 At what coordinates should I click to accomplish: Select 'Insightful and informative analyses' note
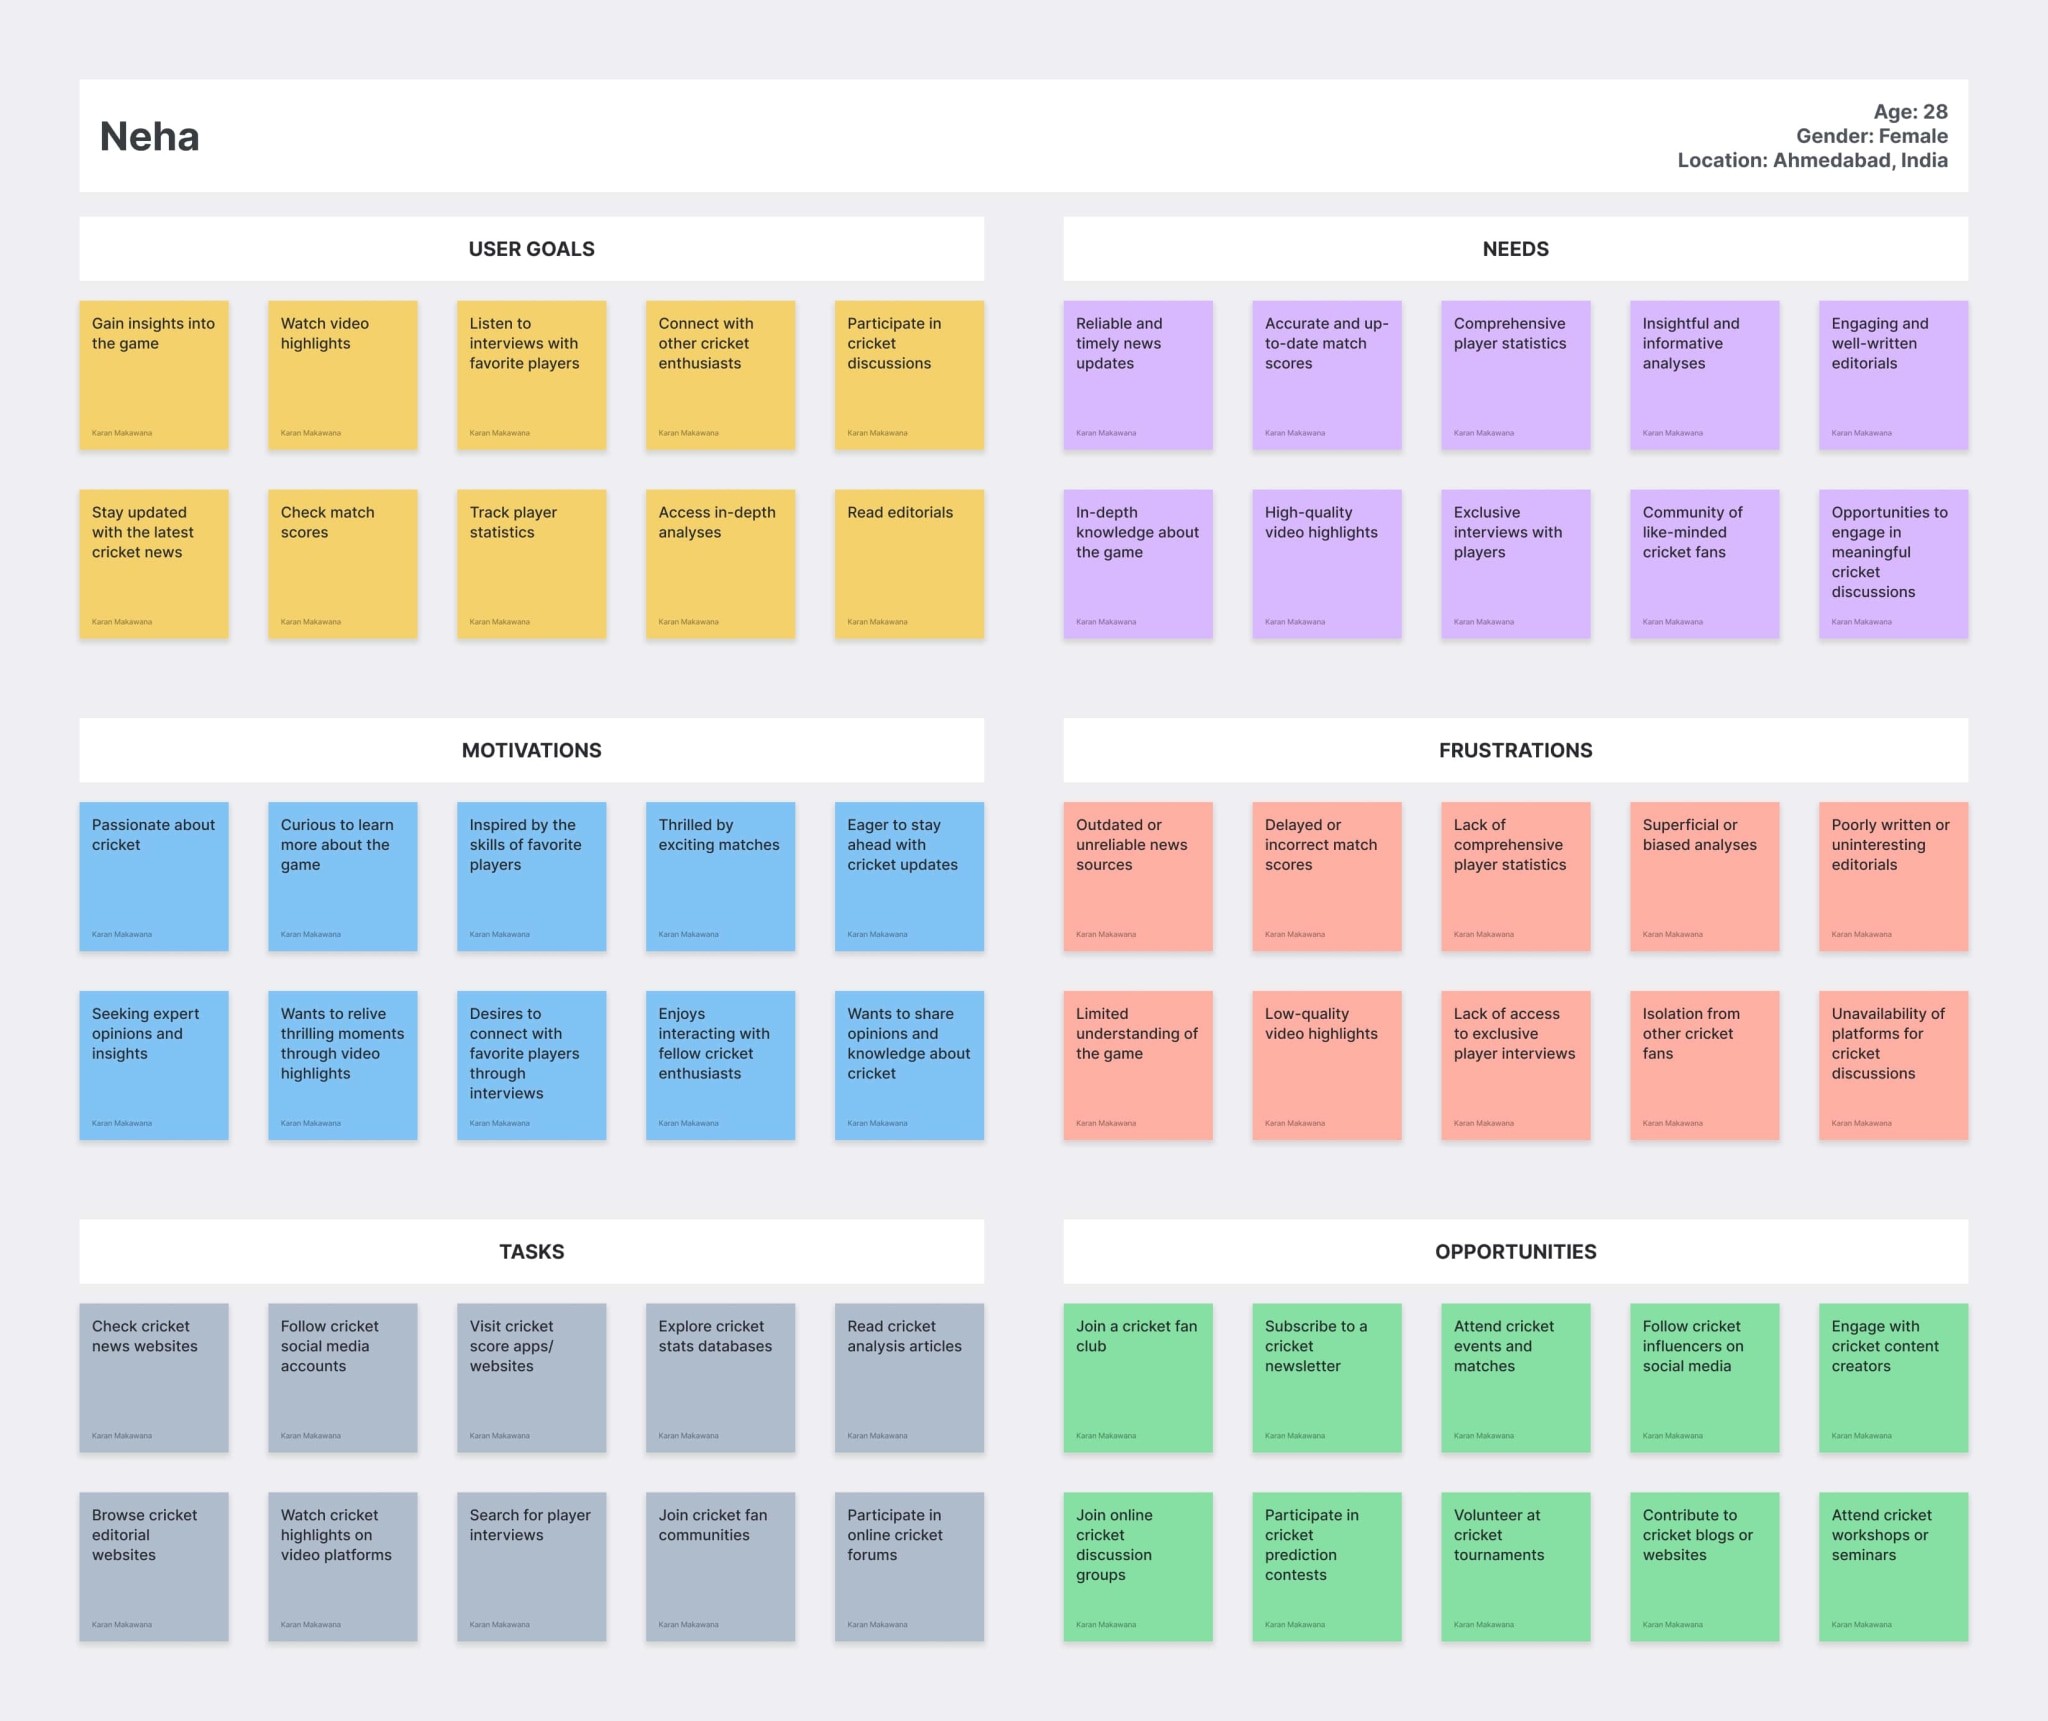pos(1705,375)
